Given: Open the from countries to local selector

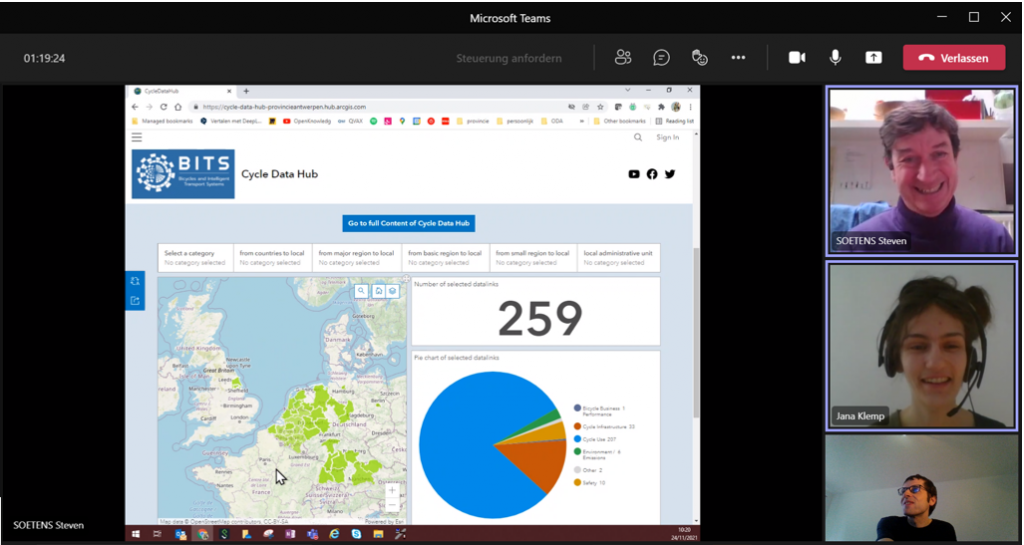Looking at the screenshot, I should click(x=273, y=258).
